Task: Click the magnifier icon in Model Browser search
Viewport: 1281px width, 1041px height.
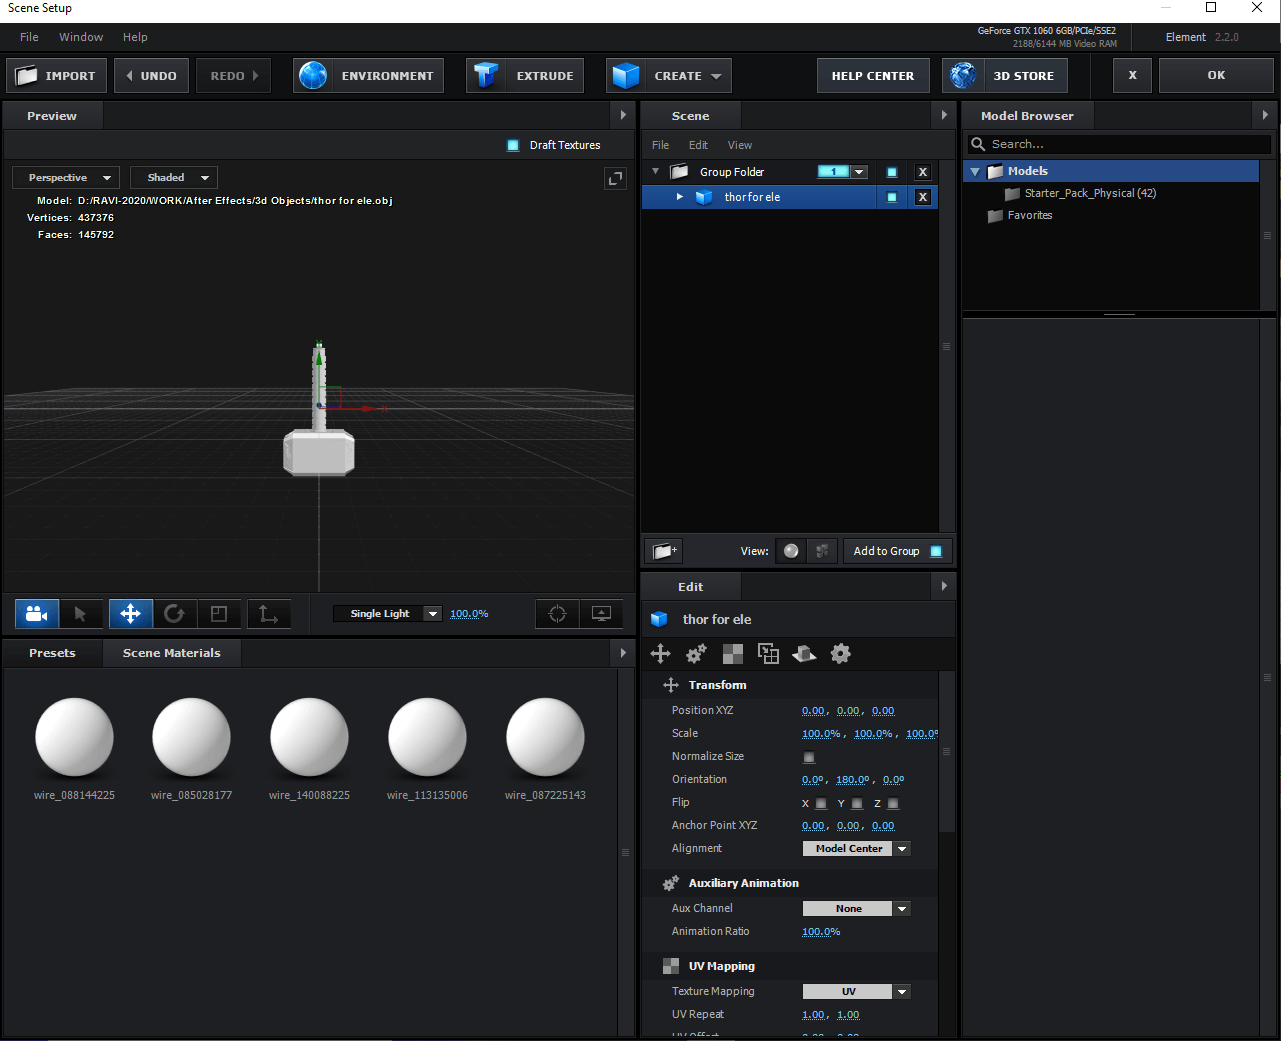Action: click(x=978, y=145)
